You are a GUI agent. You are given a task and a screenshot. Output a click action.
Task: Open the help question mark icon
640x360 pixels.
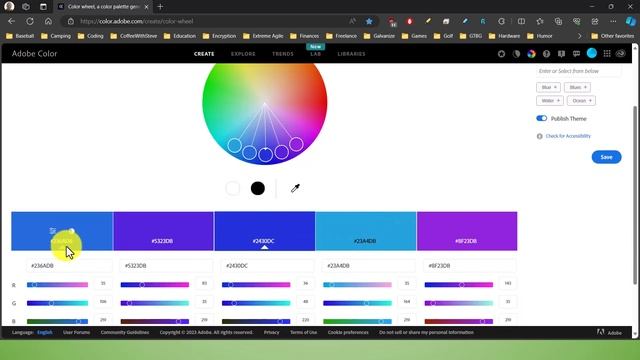coord(546,54)
